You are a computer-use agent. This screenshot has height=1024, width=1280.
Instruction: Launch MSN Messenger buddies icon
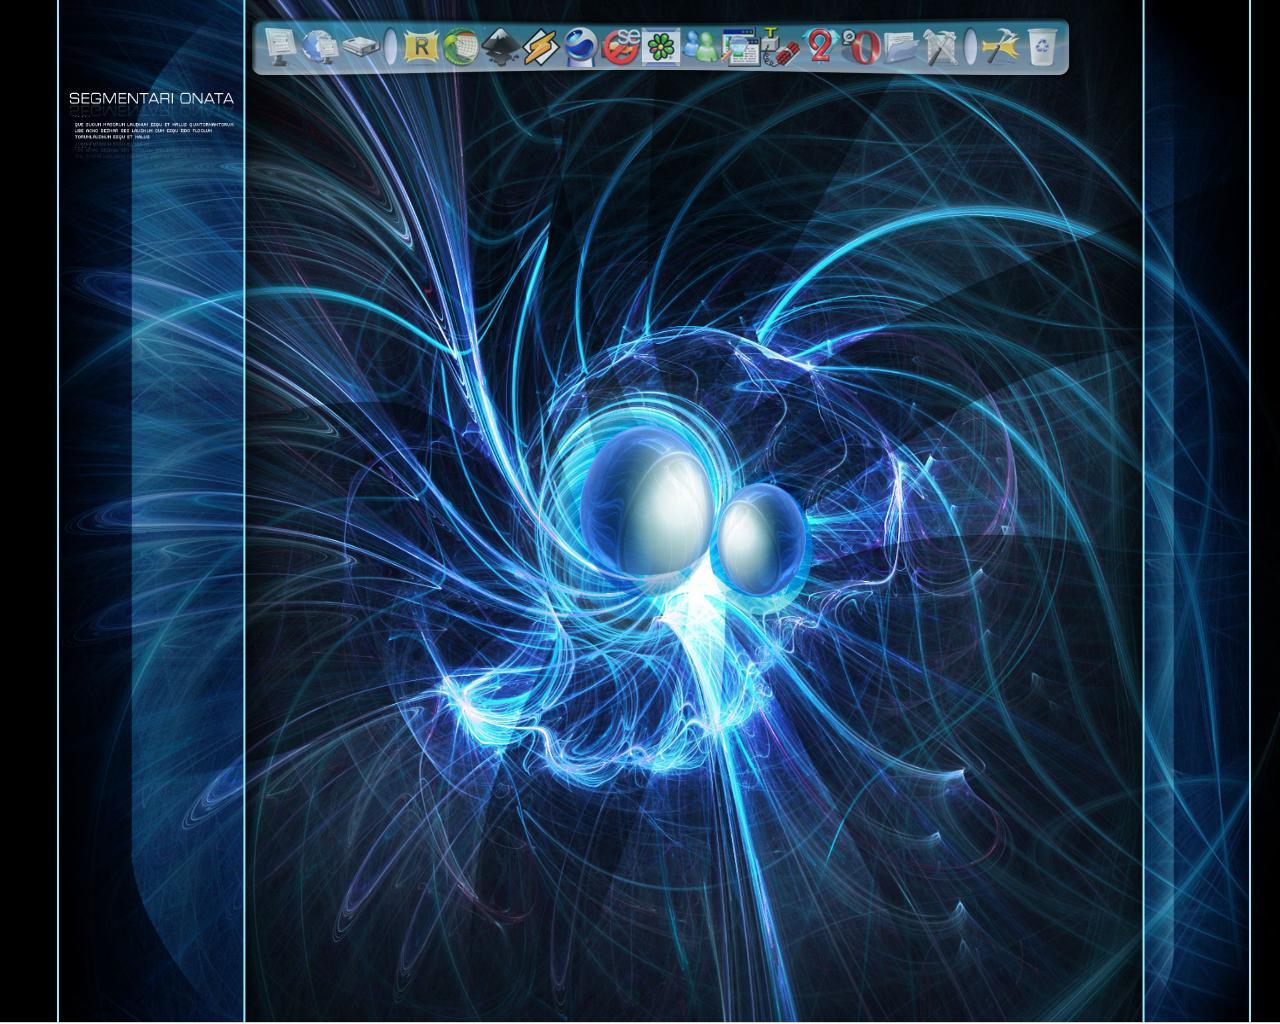pos(701,47)
